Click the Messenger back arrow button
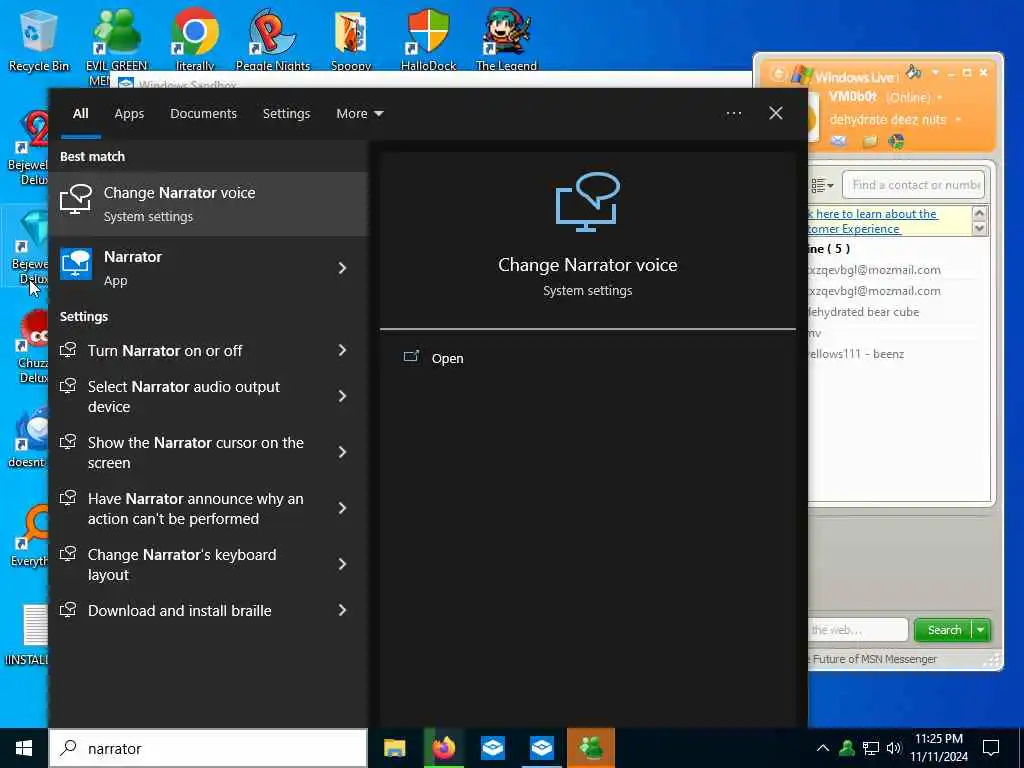 tap(778, 74)
